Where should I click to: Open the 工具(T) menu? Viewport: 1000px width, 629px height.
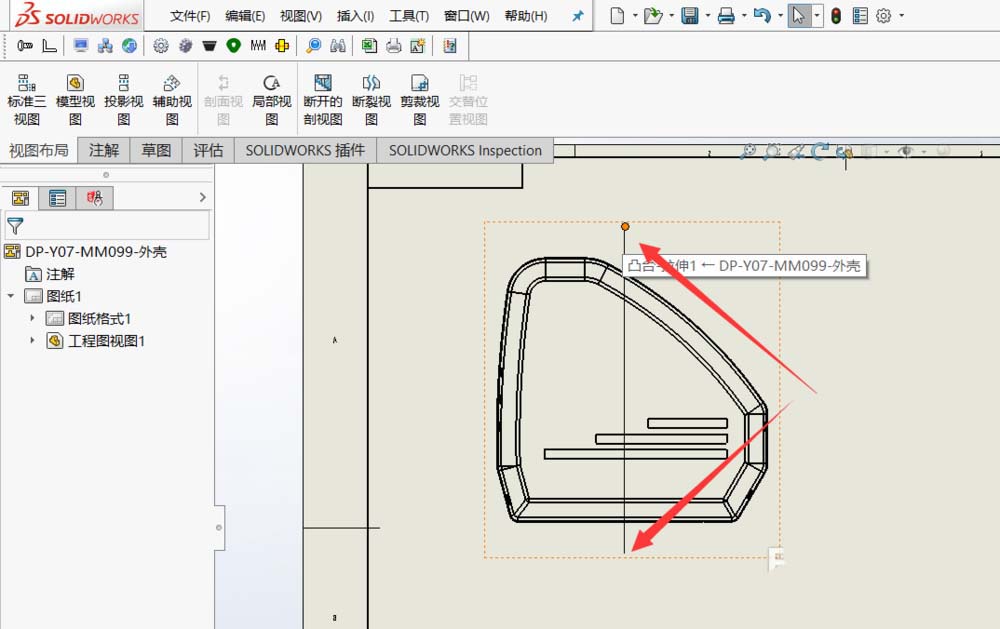[x=409, y=16]
